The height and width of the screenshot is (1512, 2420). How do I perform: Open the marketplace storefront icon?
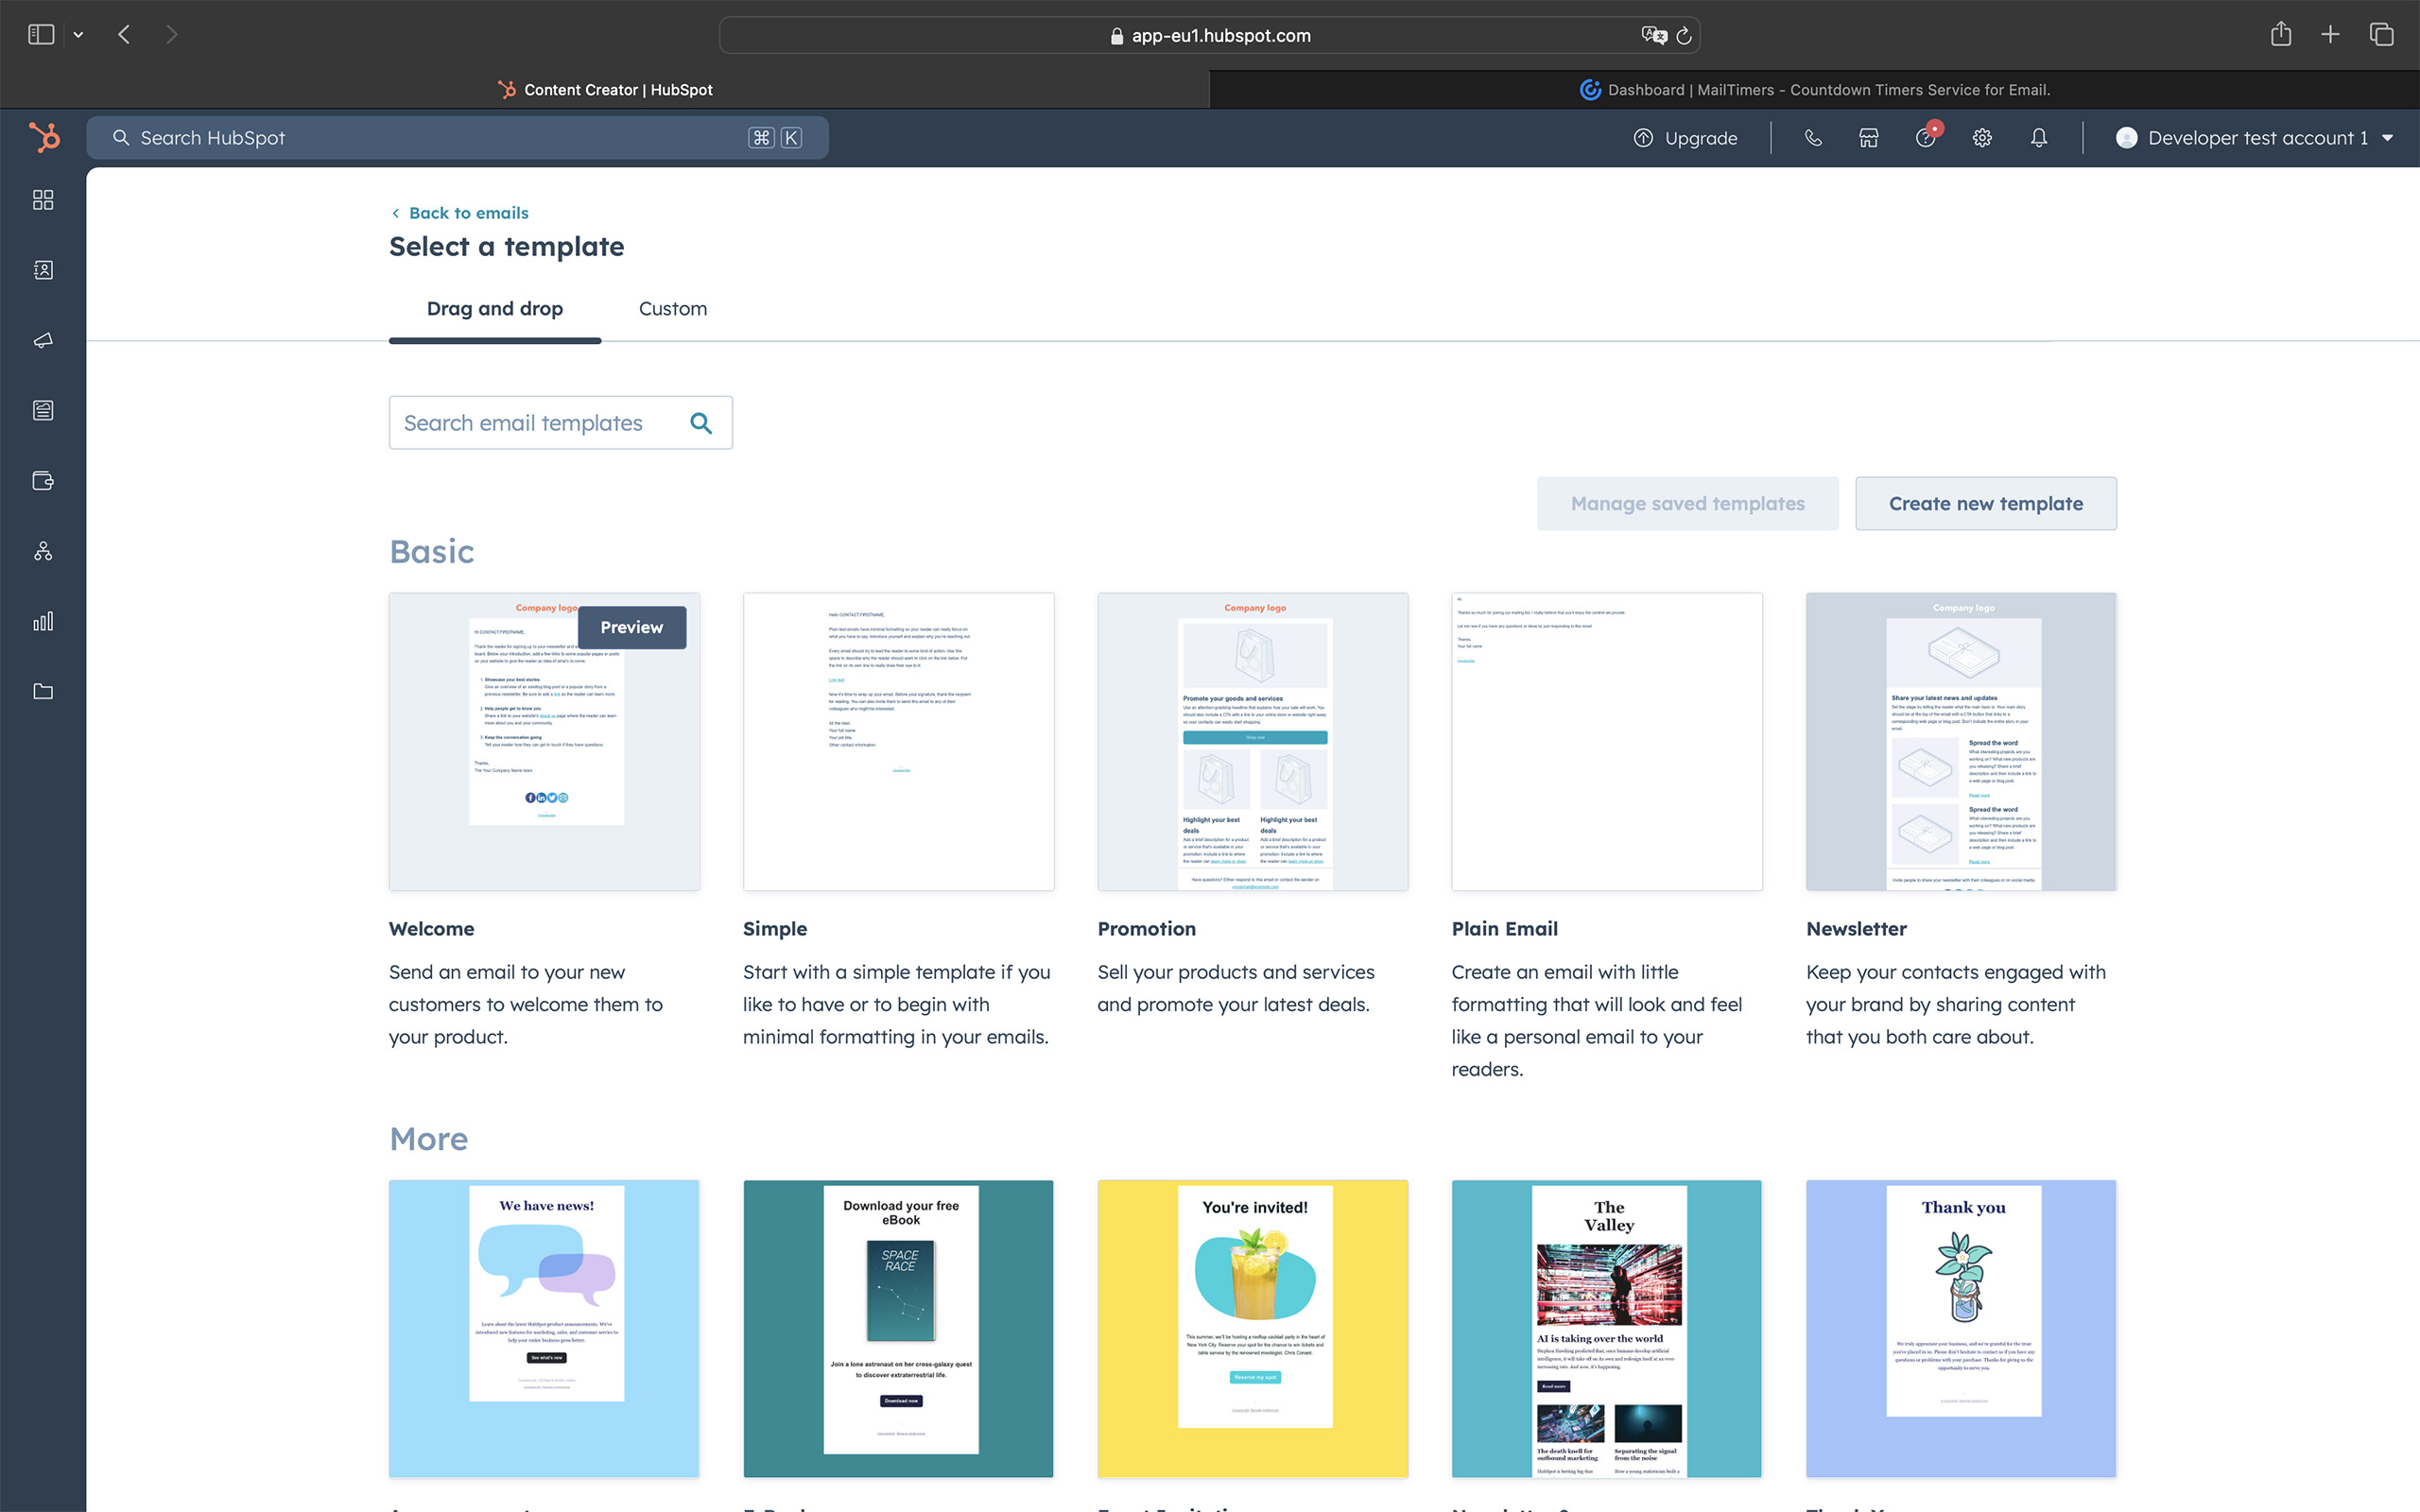pyautogui.click(x=1868, y=138)
